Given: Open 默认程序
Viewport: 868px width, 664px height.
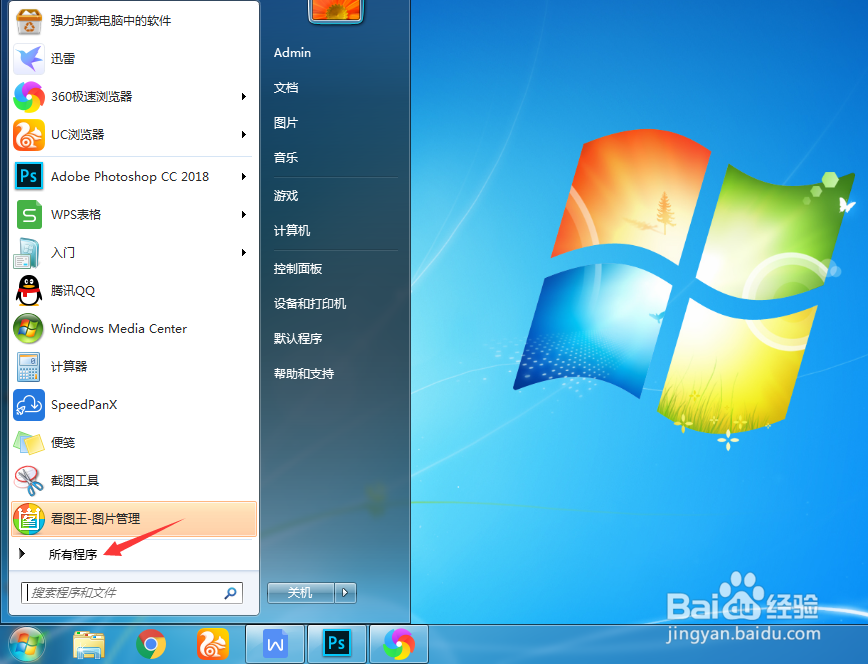Looking at the screenshot, I should point(298,338).
